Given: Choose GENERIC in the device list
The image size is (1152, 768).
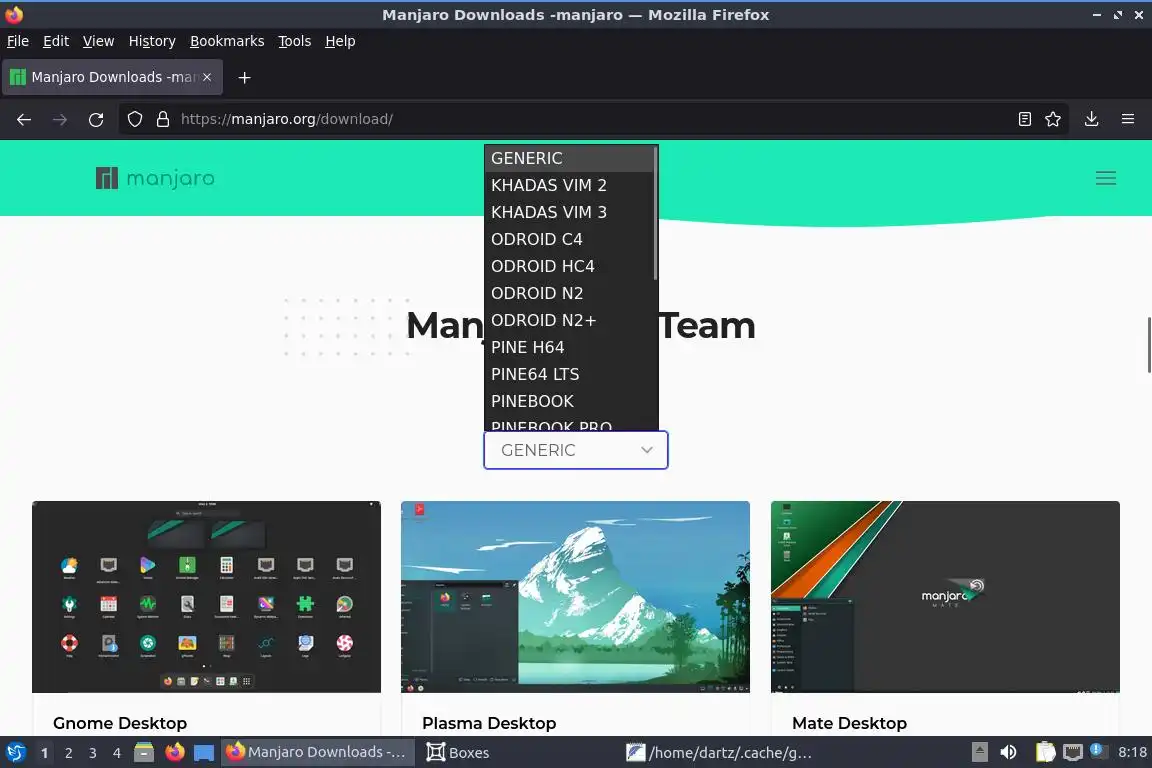Looking at the screenshot, I should [569, 158].
